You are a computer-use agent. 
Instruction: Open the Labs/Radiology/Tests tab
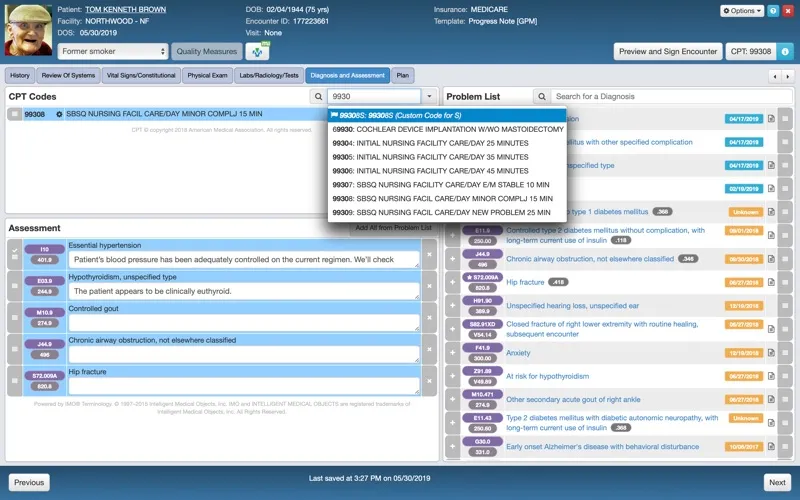pos(269,76)
